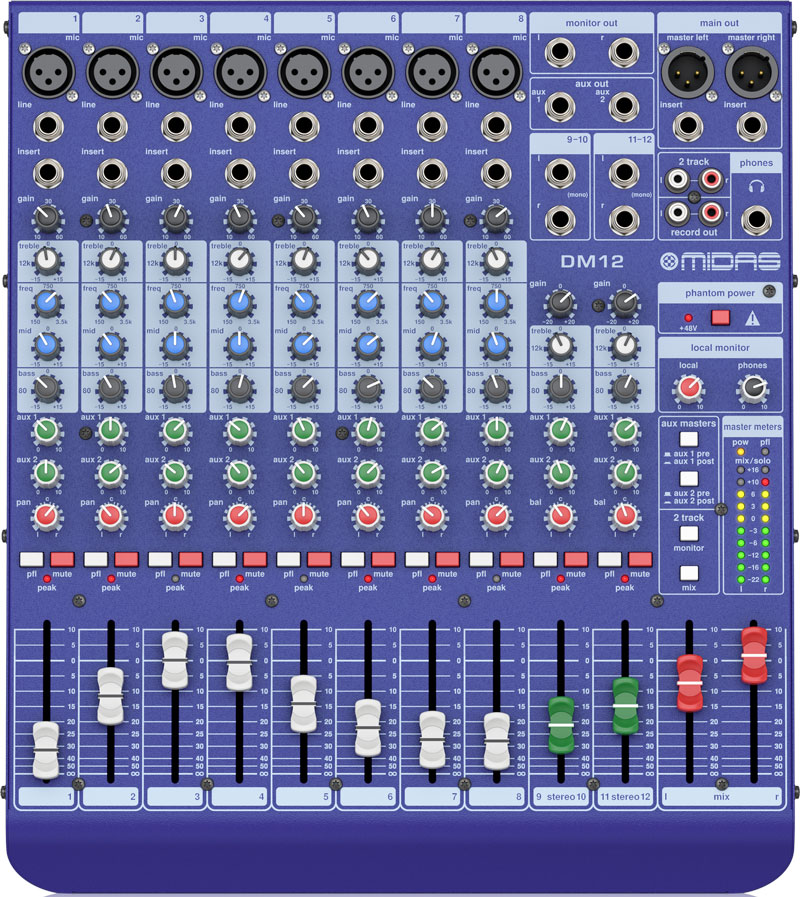Click master right XLR output
Viewport: 800px width, 897px height.
tap(752, 73)
